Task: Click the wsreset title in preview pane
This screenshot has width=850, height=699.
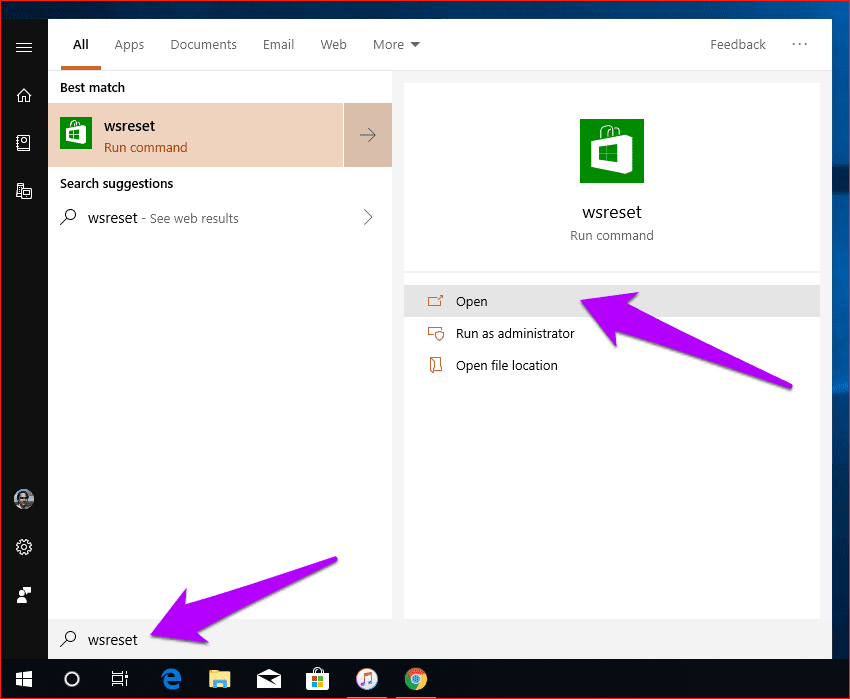Action: pos(611,212)
